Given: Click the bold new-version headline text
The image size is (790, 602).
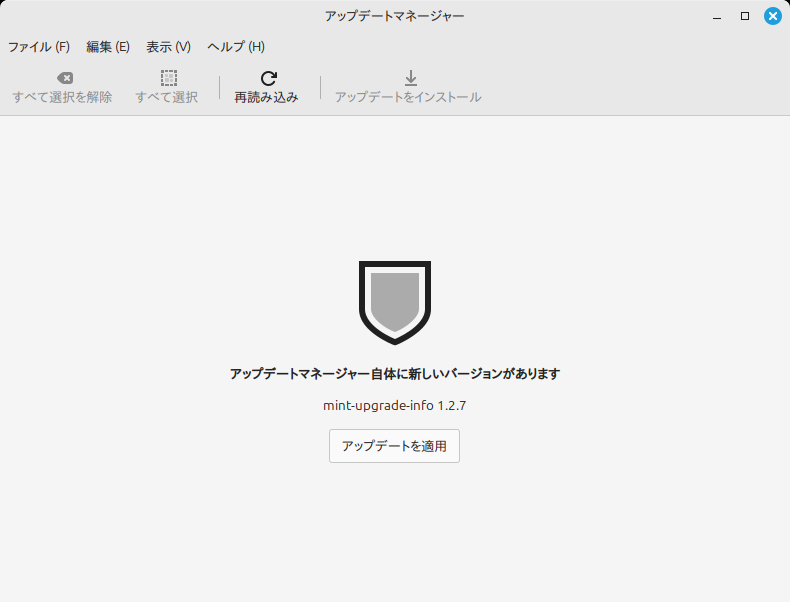Looking at the screenshot, I should (x=394, y=374).
